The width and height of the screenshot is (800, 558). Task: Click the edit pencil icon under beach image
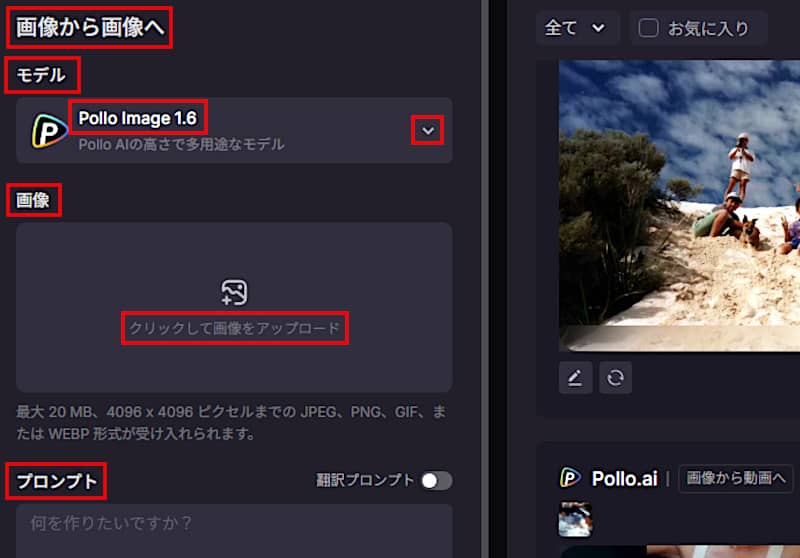(x=576, y=378)
